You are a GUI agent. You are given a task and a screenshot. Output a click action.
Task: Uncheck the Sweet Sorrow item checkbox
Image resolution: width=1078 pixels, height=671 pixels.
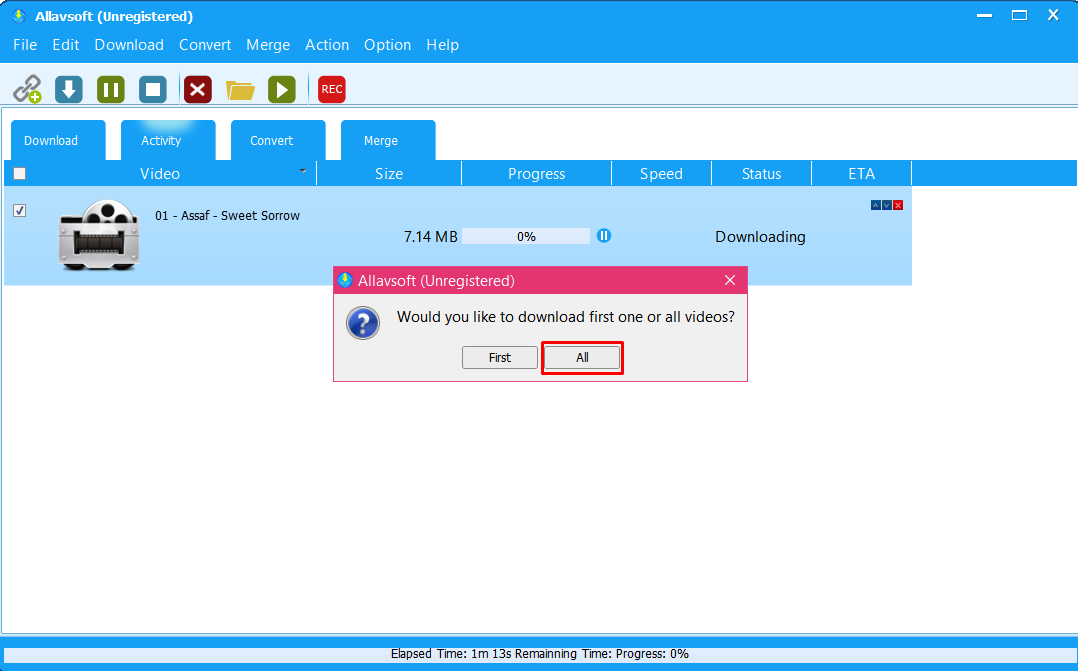point(19,211)
